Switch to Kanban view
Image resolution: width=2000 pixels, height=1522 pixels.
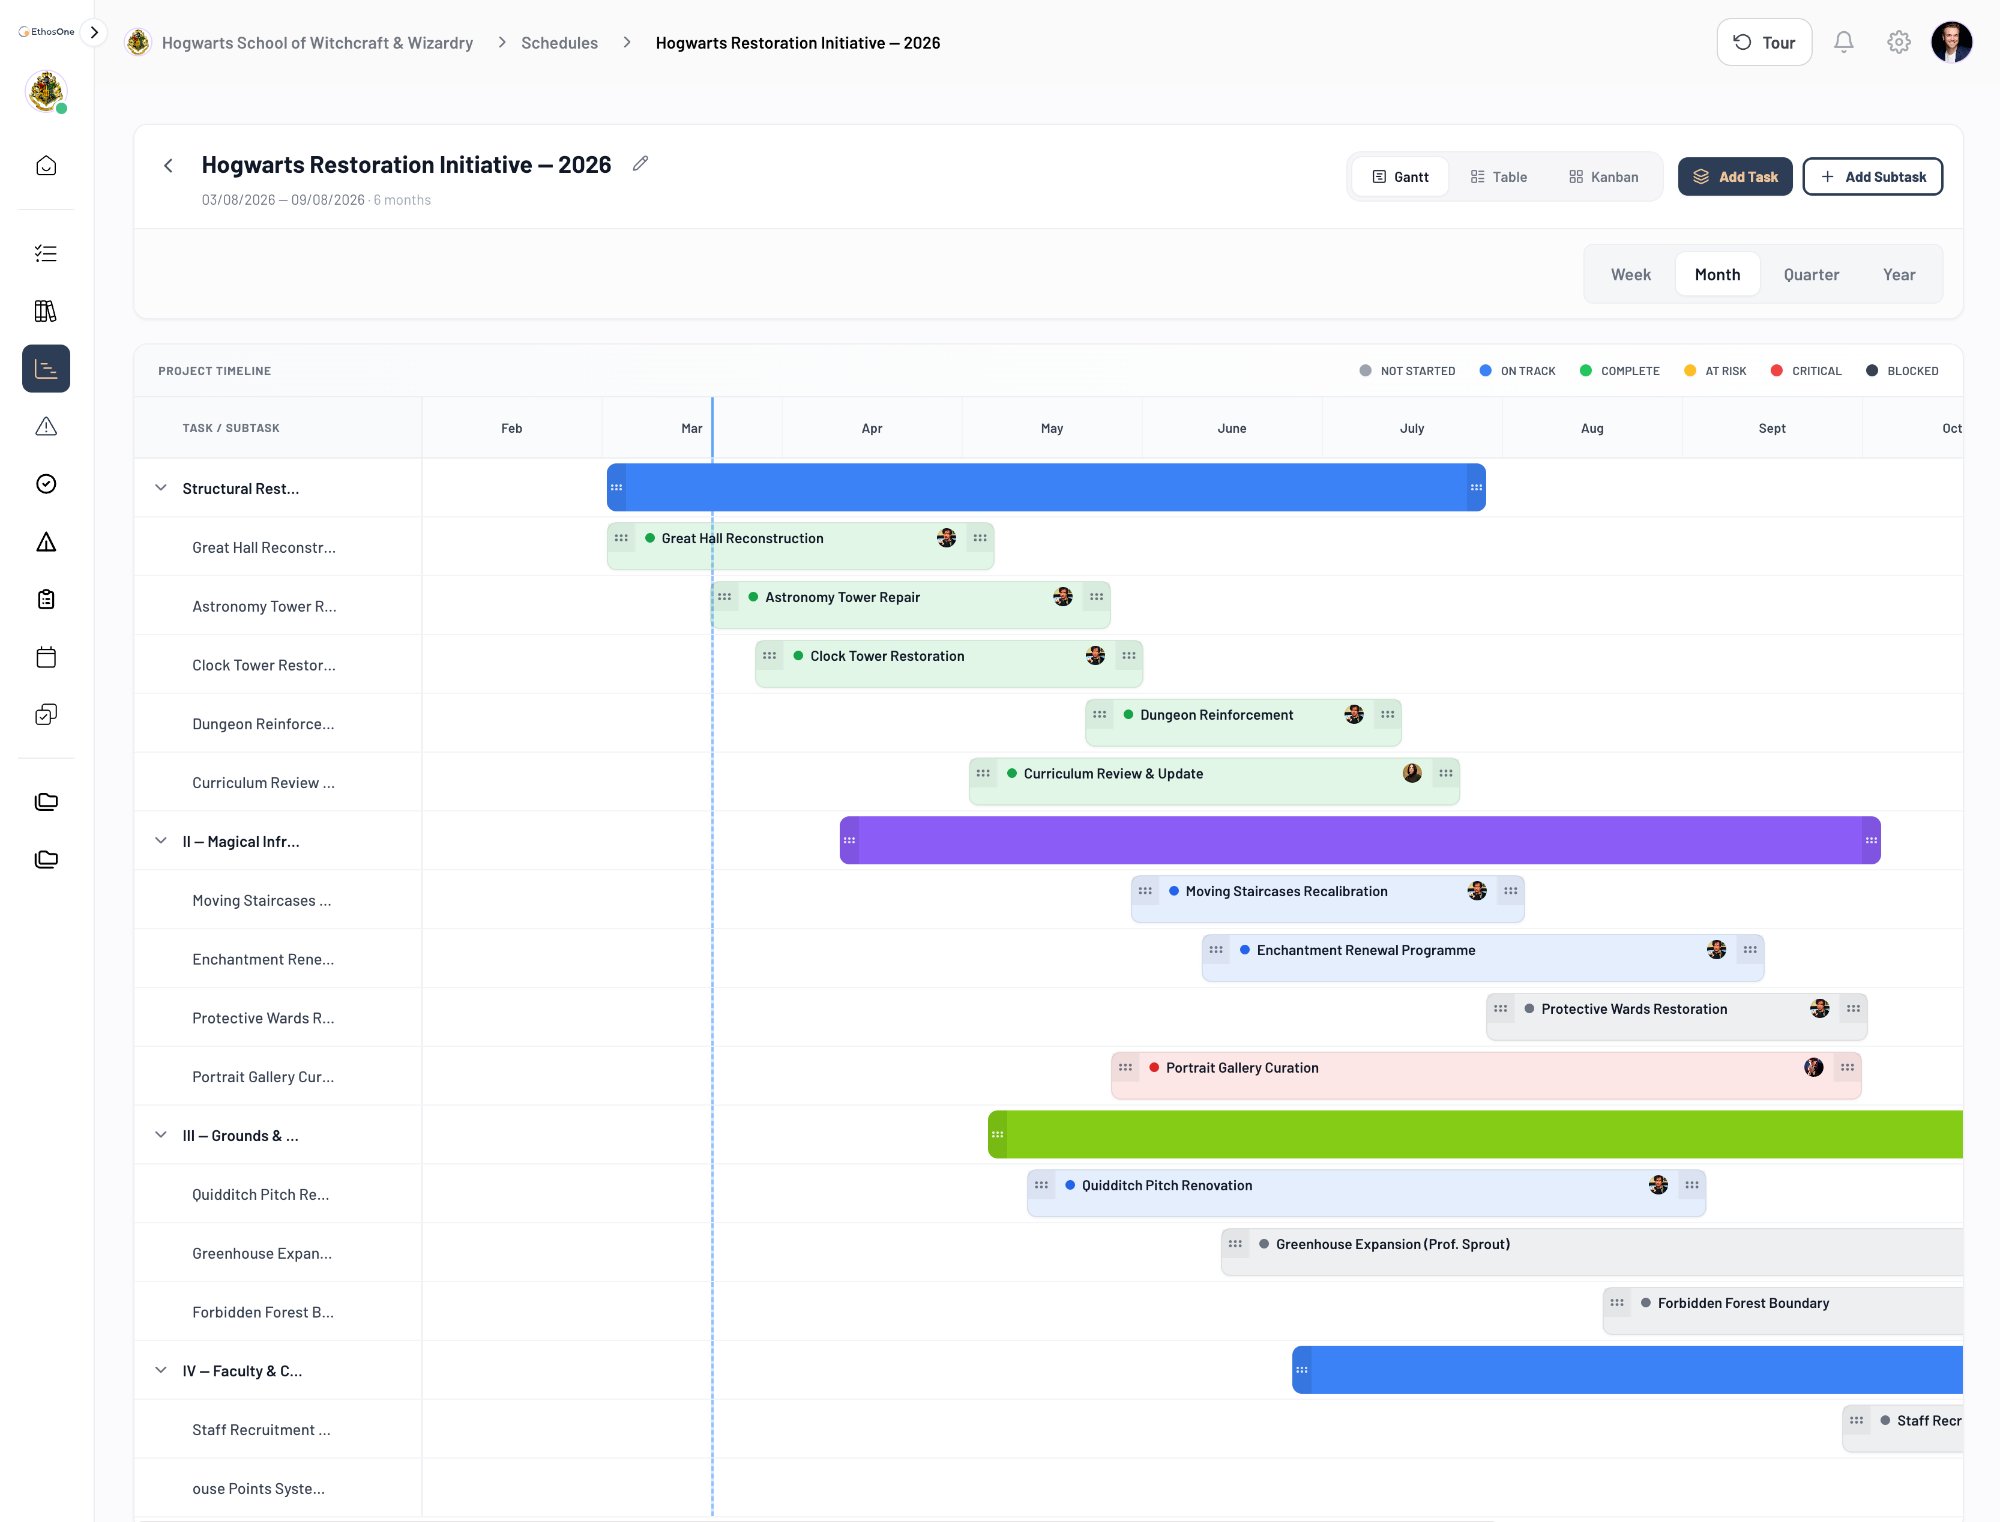(x=1603, y=177)
